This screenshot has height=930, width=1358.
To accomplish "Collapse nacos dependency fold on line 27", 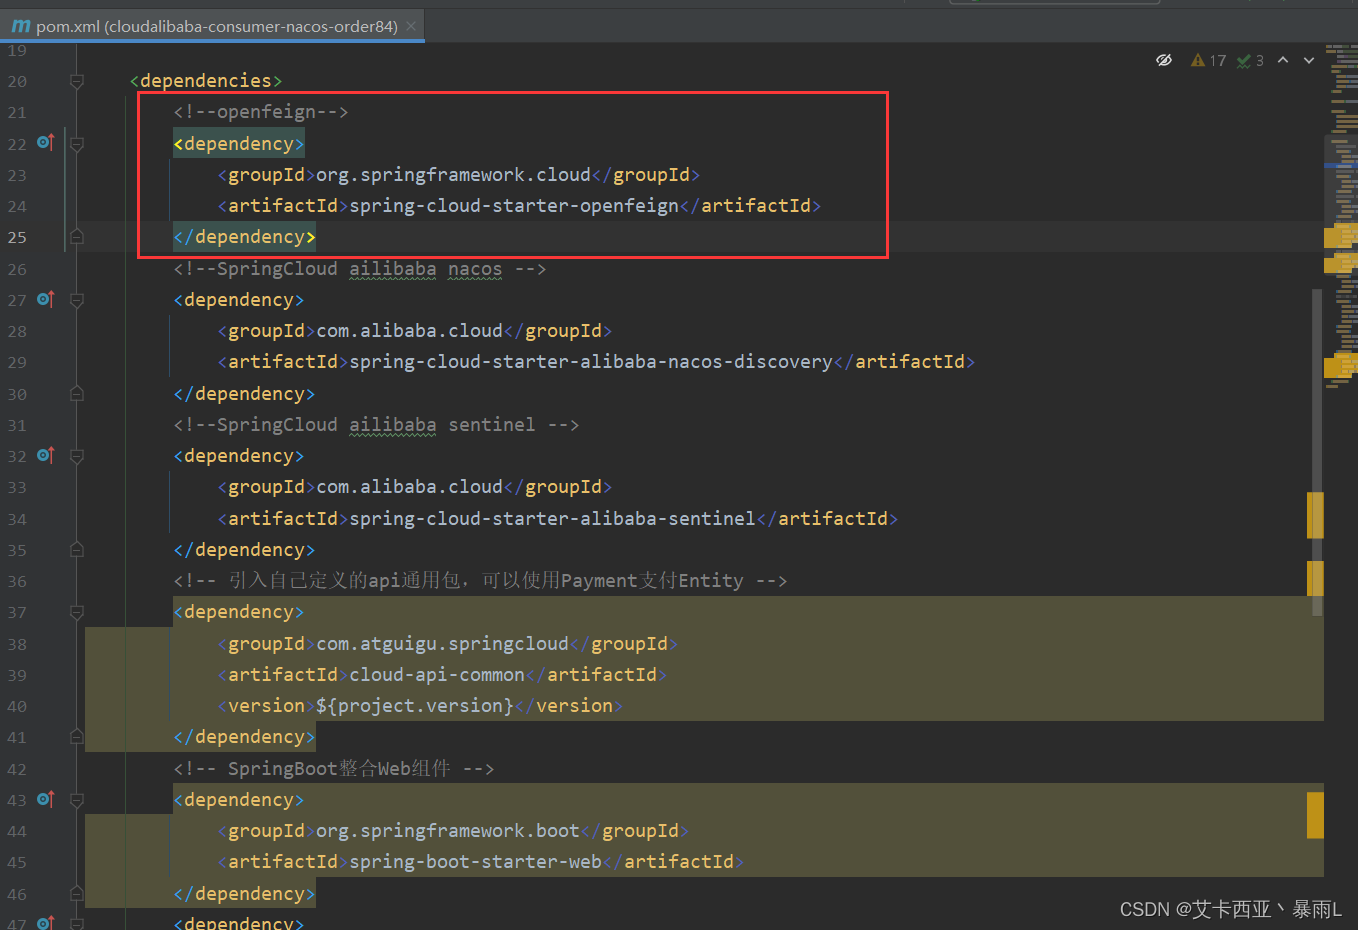I will click(77, 300).
